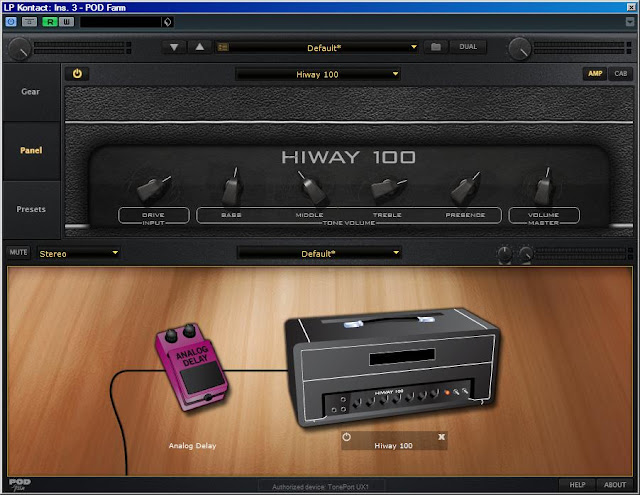Screen dimensions: 640x495
Task: Open the Presets tab
Action: pyautogui.click(x=31, y=209)
